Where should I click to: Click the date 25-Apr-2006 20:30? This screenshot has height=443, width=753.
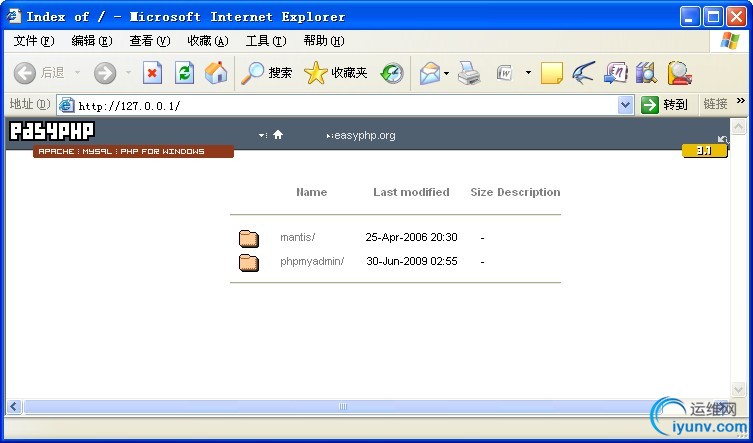[x=412, y=237]
